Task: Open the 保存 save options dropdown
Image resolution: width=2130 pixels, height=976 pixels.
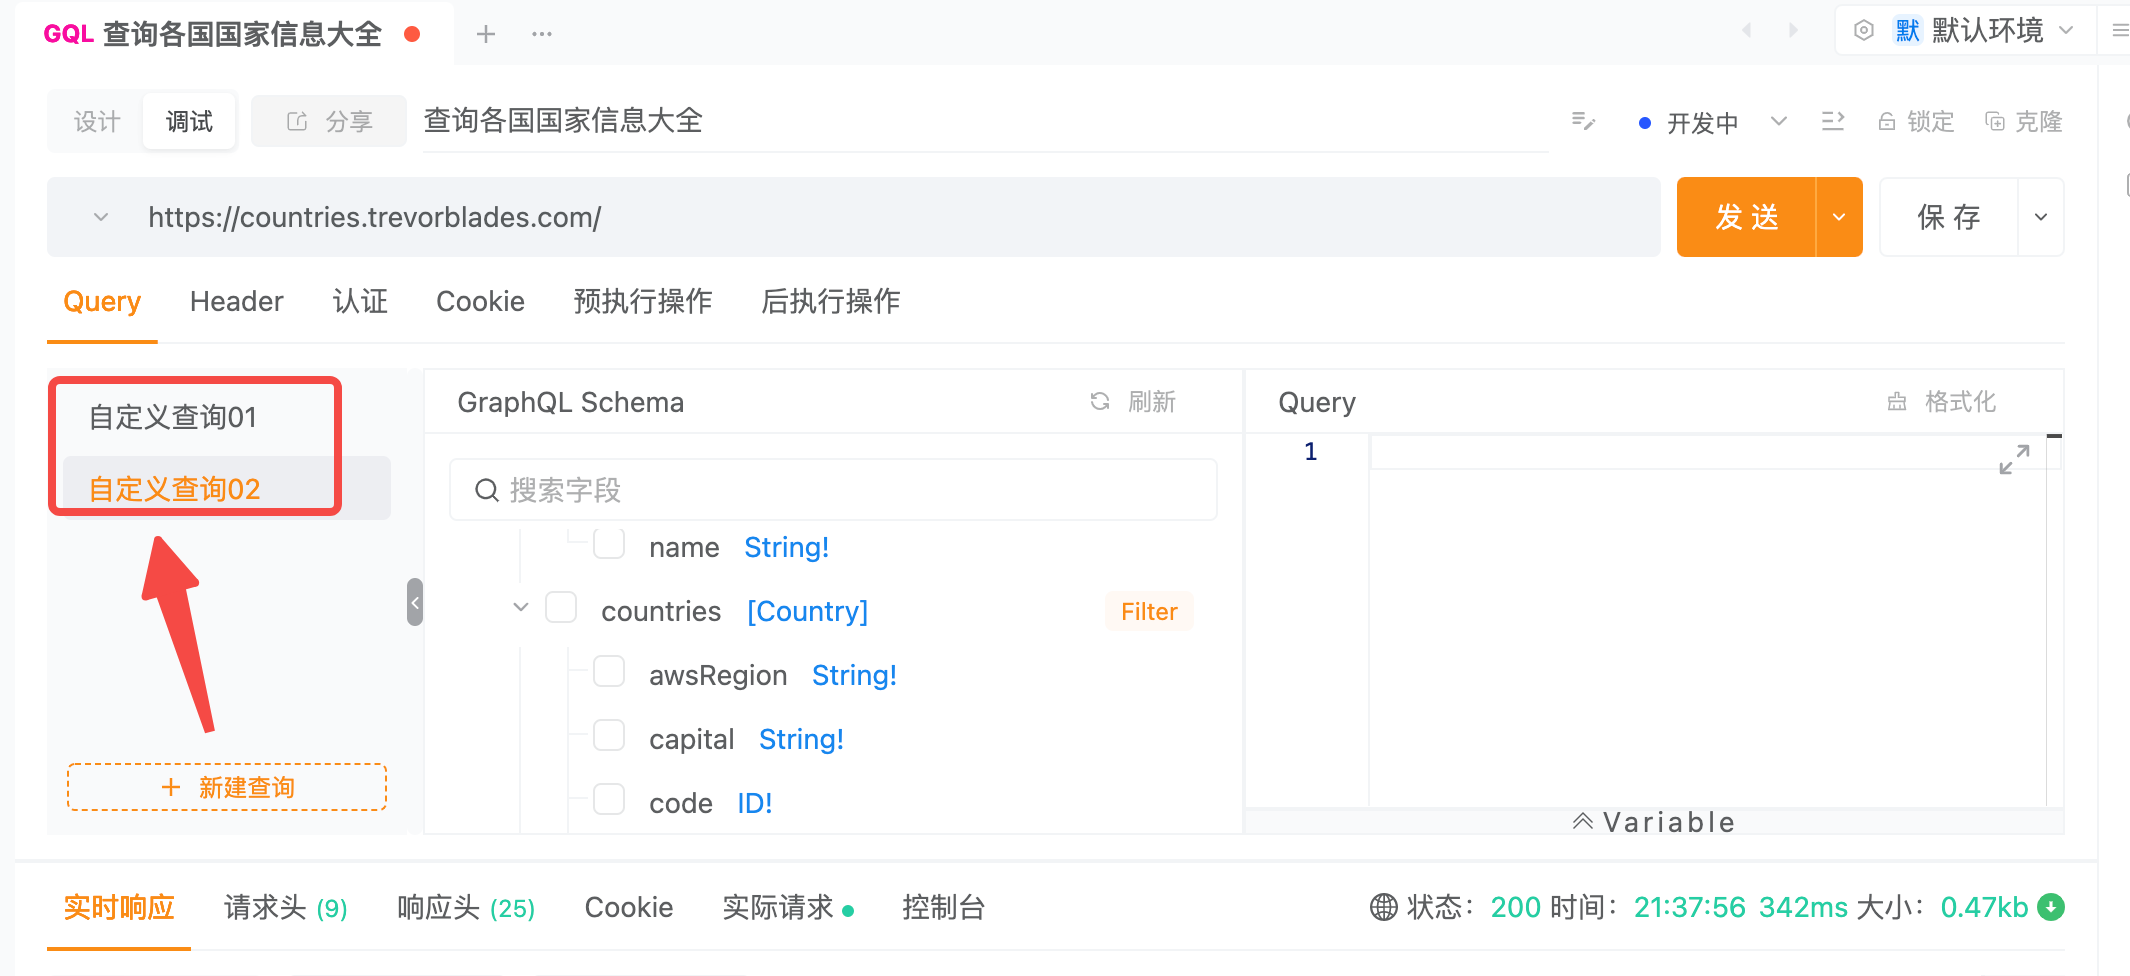Action: (x=2040, y=217)
